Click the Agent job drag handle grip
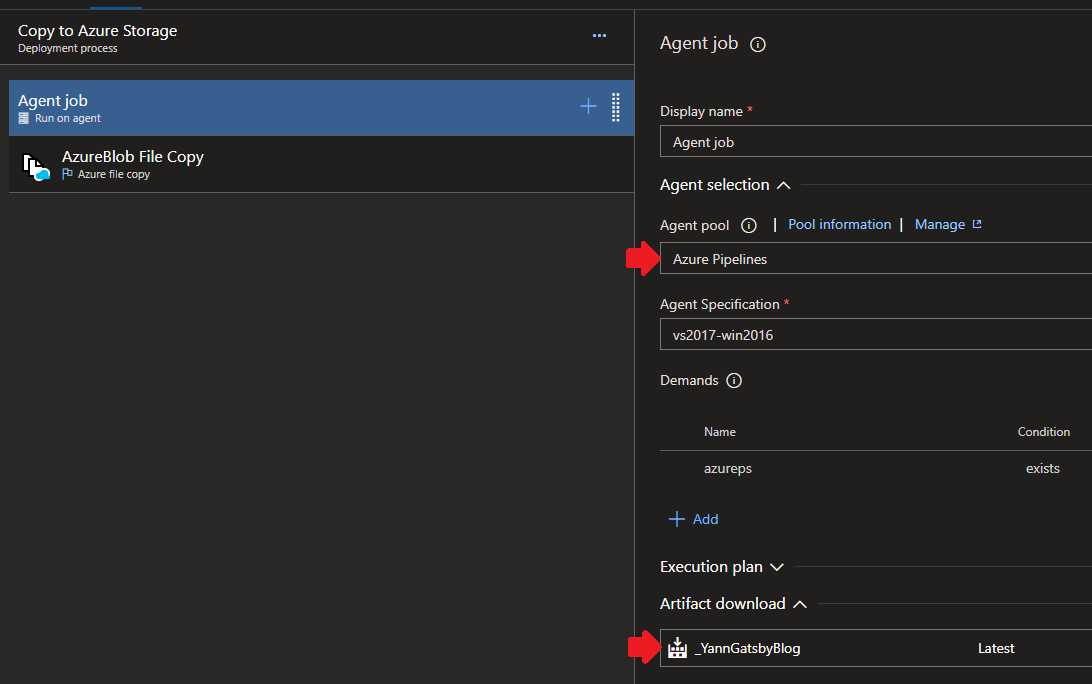The width and height of the screenshot is (1092, 684). 615,106
